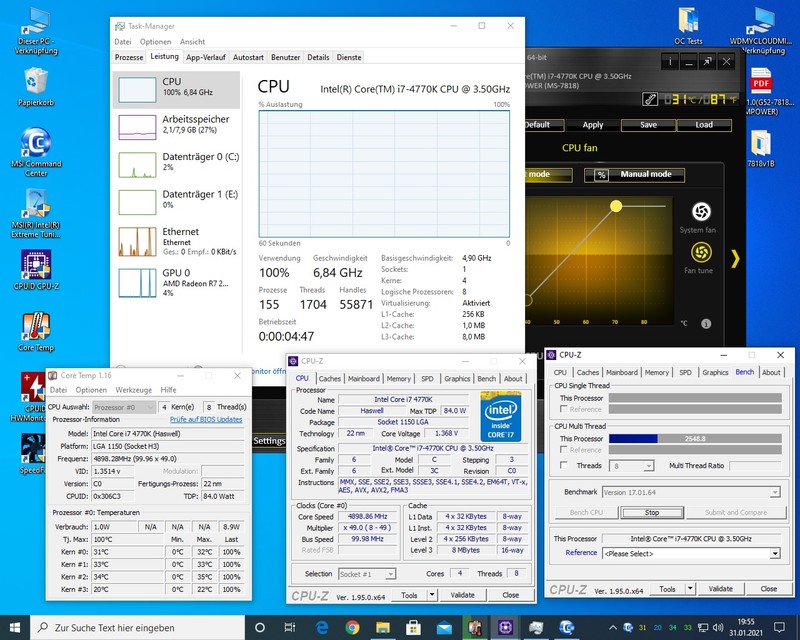Select the System fan icon in MSI Command Center
The height and width of the screenshot is (640, 800).
pos(701,212)
